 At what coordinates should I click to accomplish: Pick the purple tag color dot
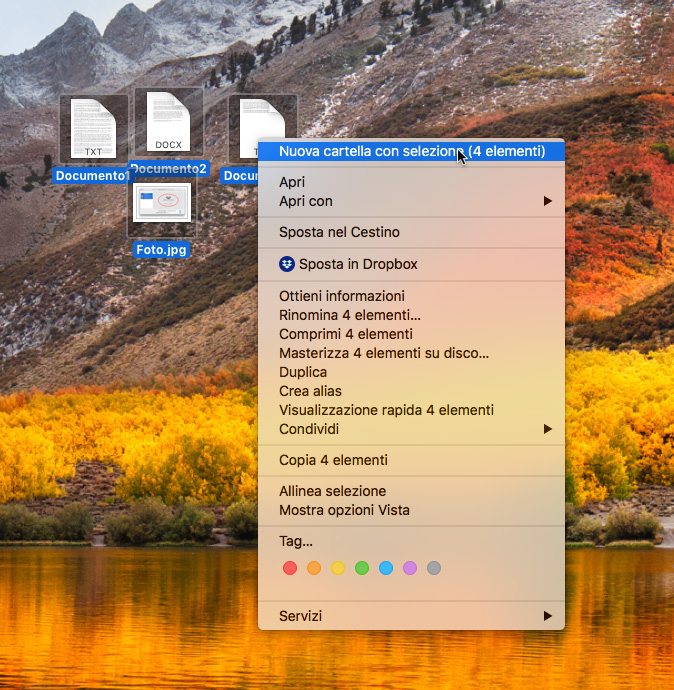[x=410, y=568]
